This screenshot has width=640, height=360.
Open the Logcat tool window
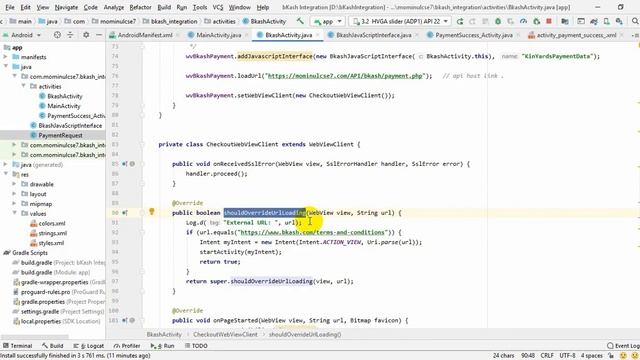tap(89, 346)
